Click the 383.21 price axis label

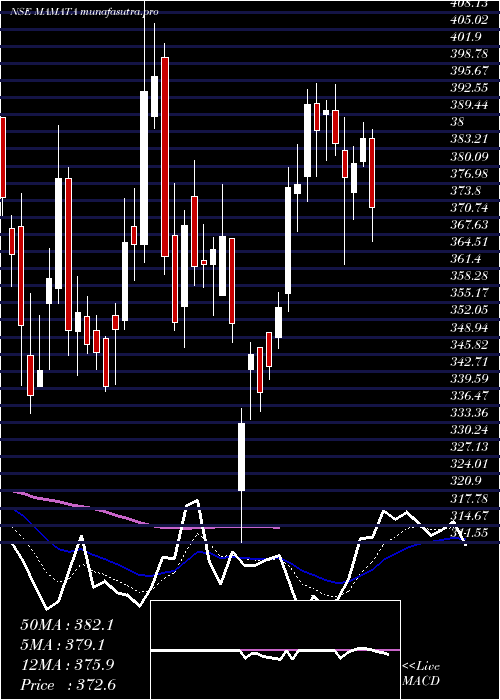click(469, 139)
